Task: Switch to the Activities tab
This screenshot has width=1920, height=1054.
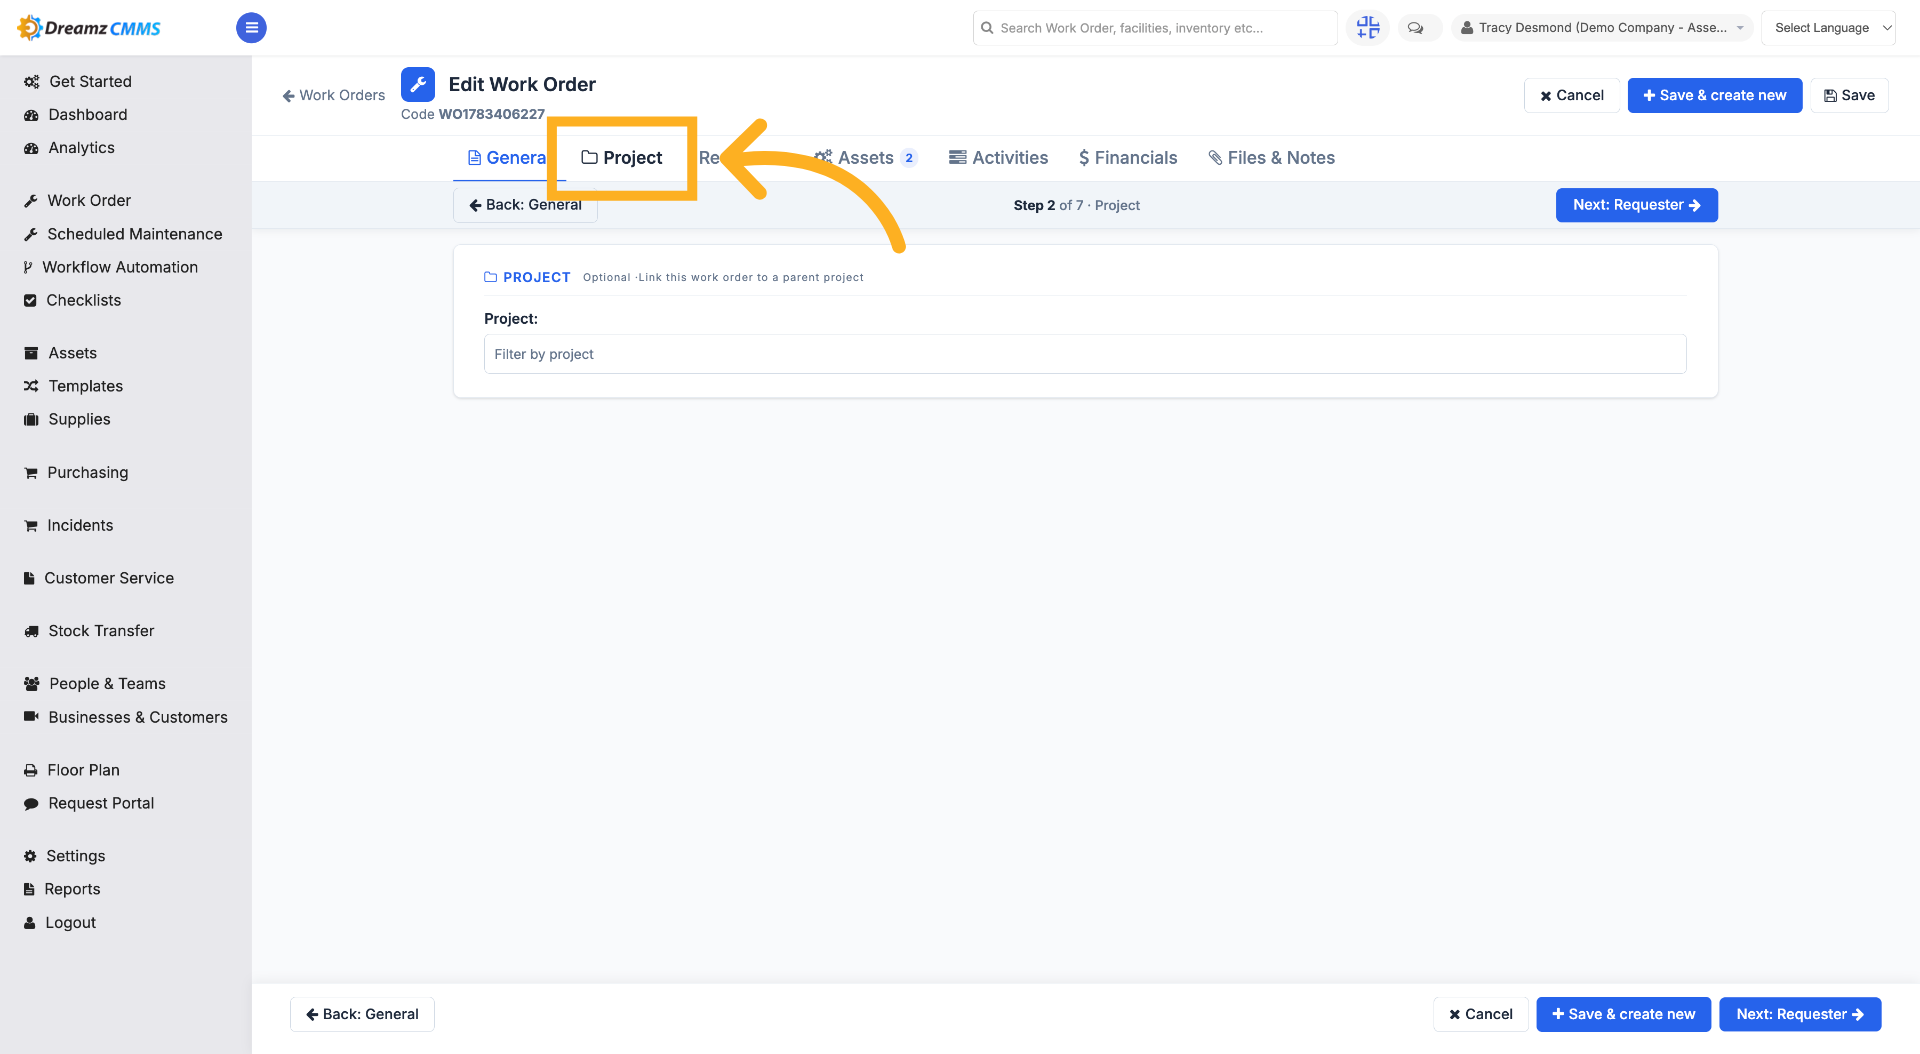Action: (x=998, y=158)
